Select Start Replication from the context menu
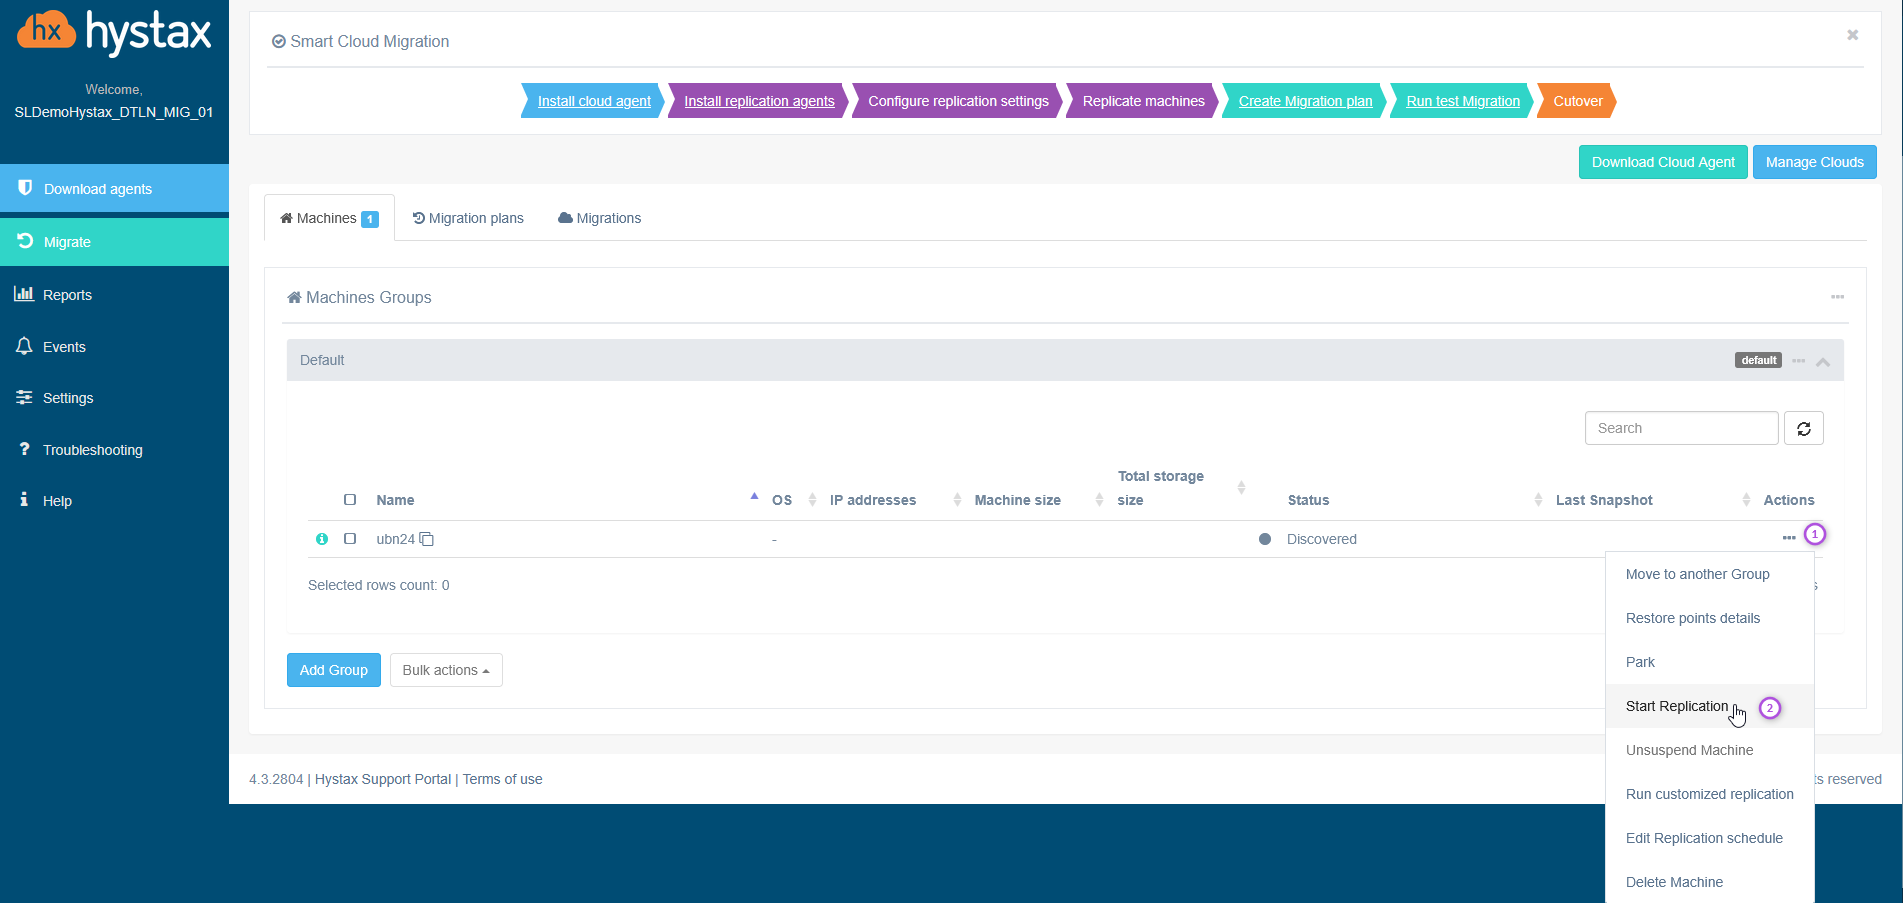 pos(1676,706)
